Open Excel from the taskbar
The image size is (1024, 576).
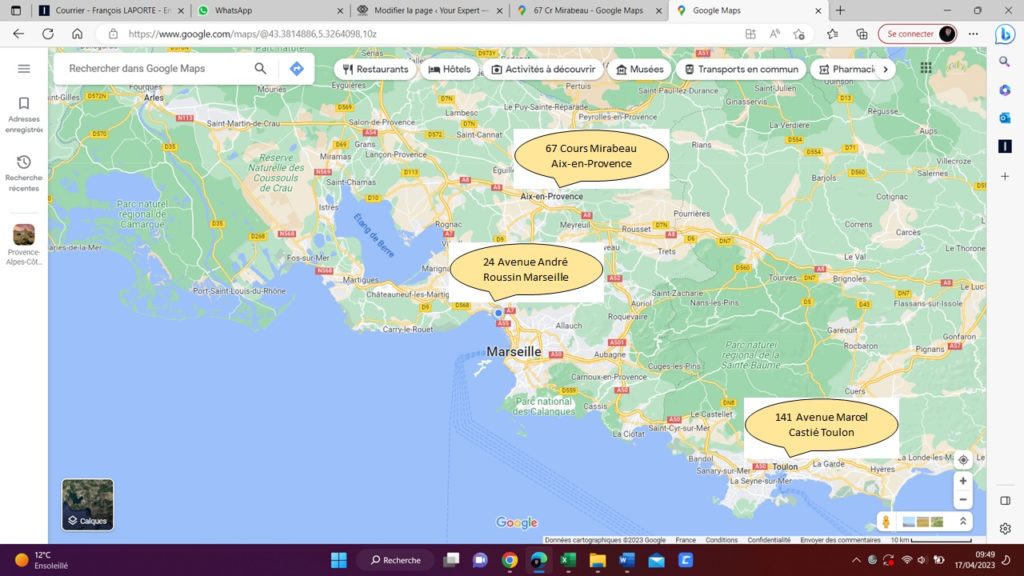tap(568, 560)
